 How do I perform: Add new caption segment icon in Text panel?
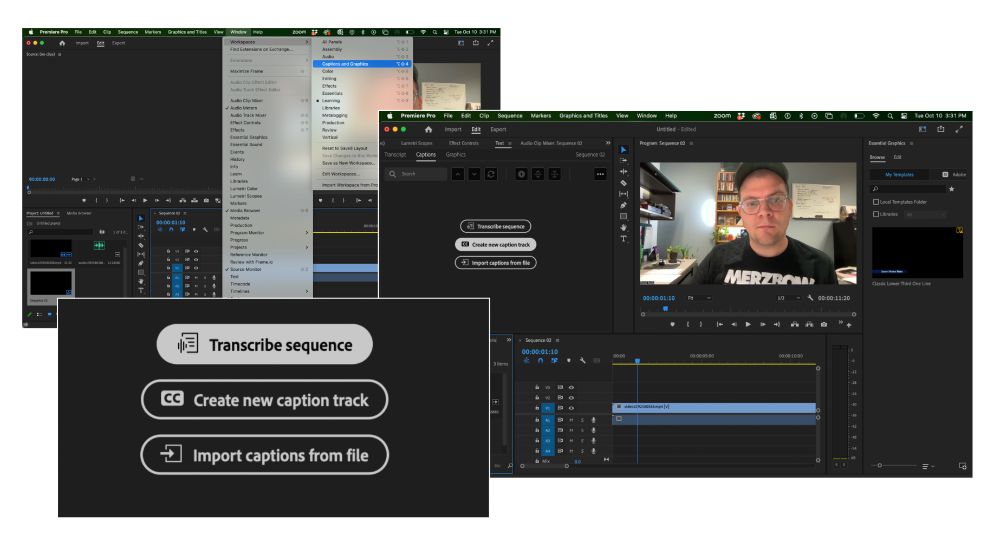pyautogui.click(x=521, y=174)
